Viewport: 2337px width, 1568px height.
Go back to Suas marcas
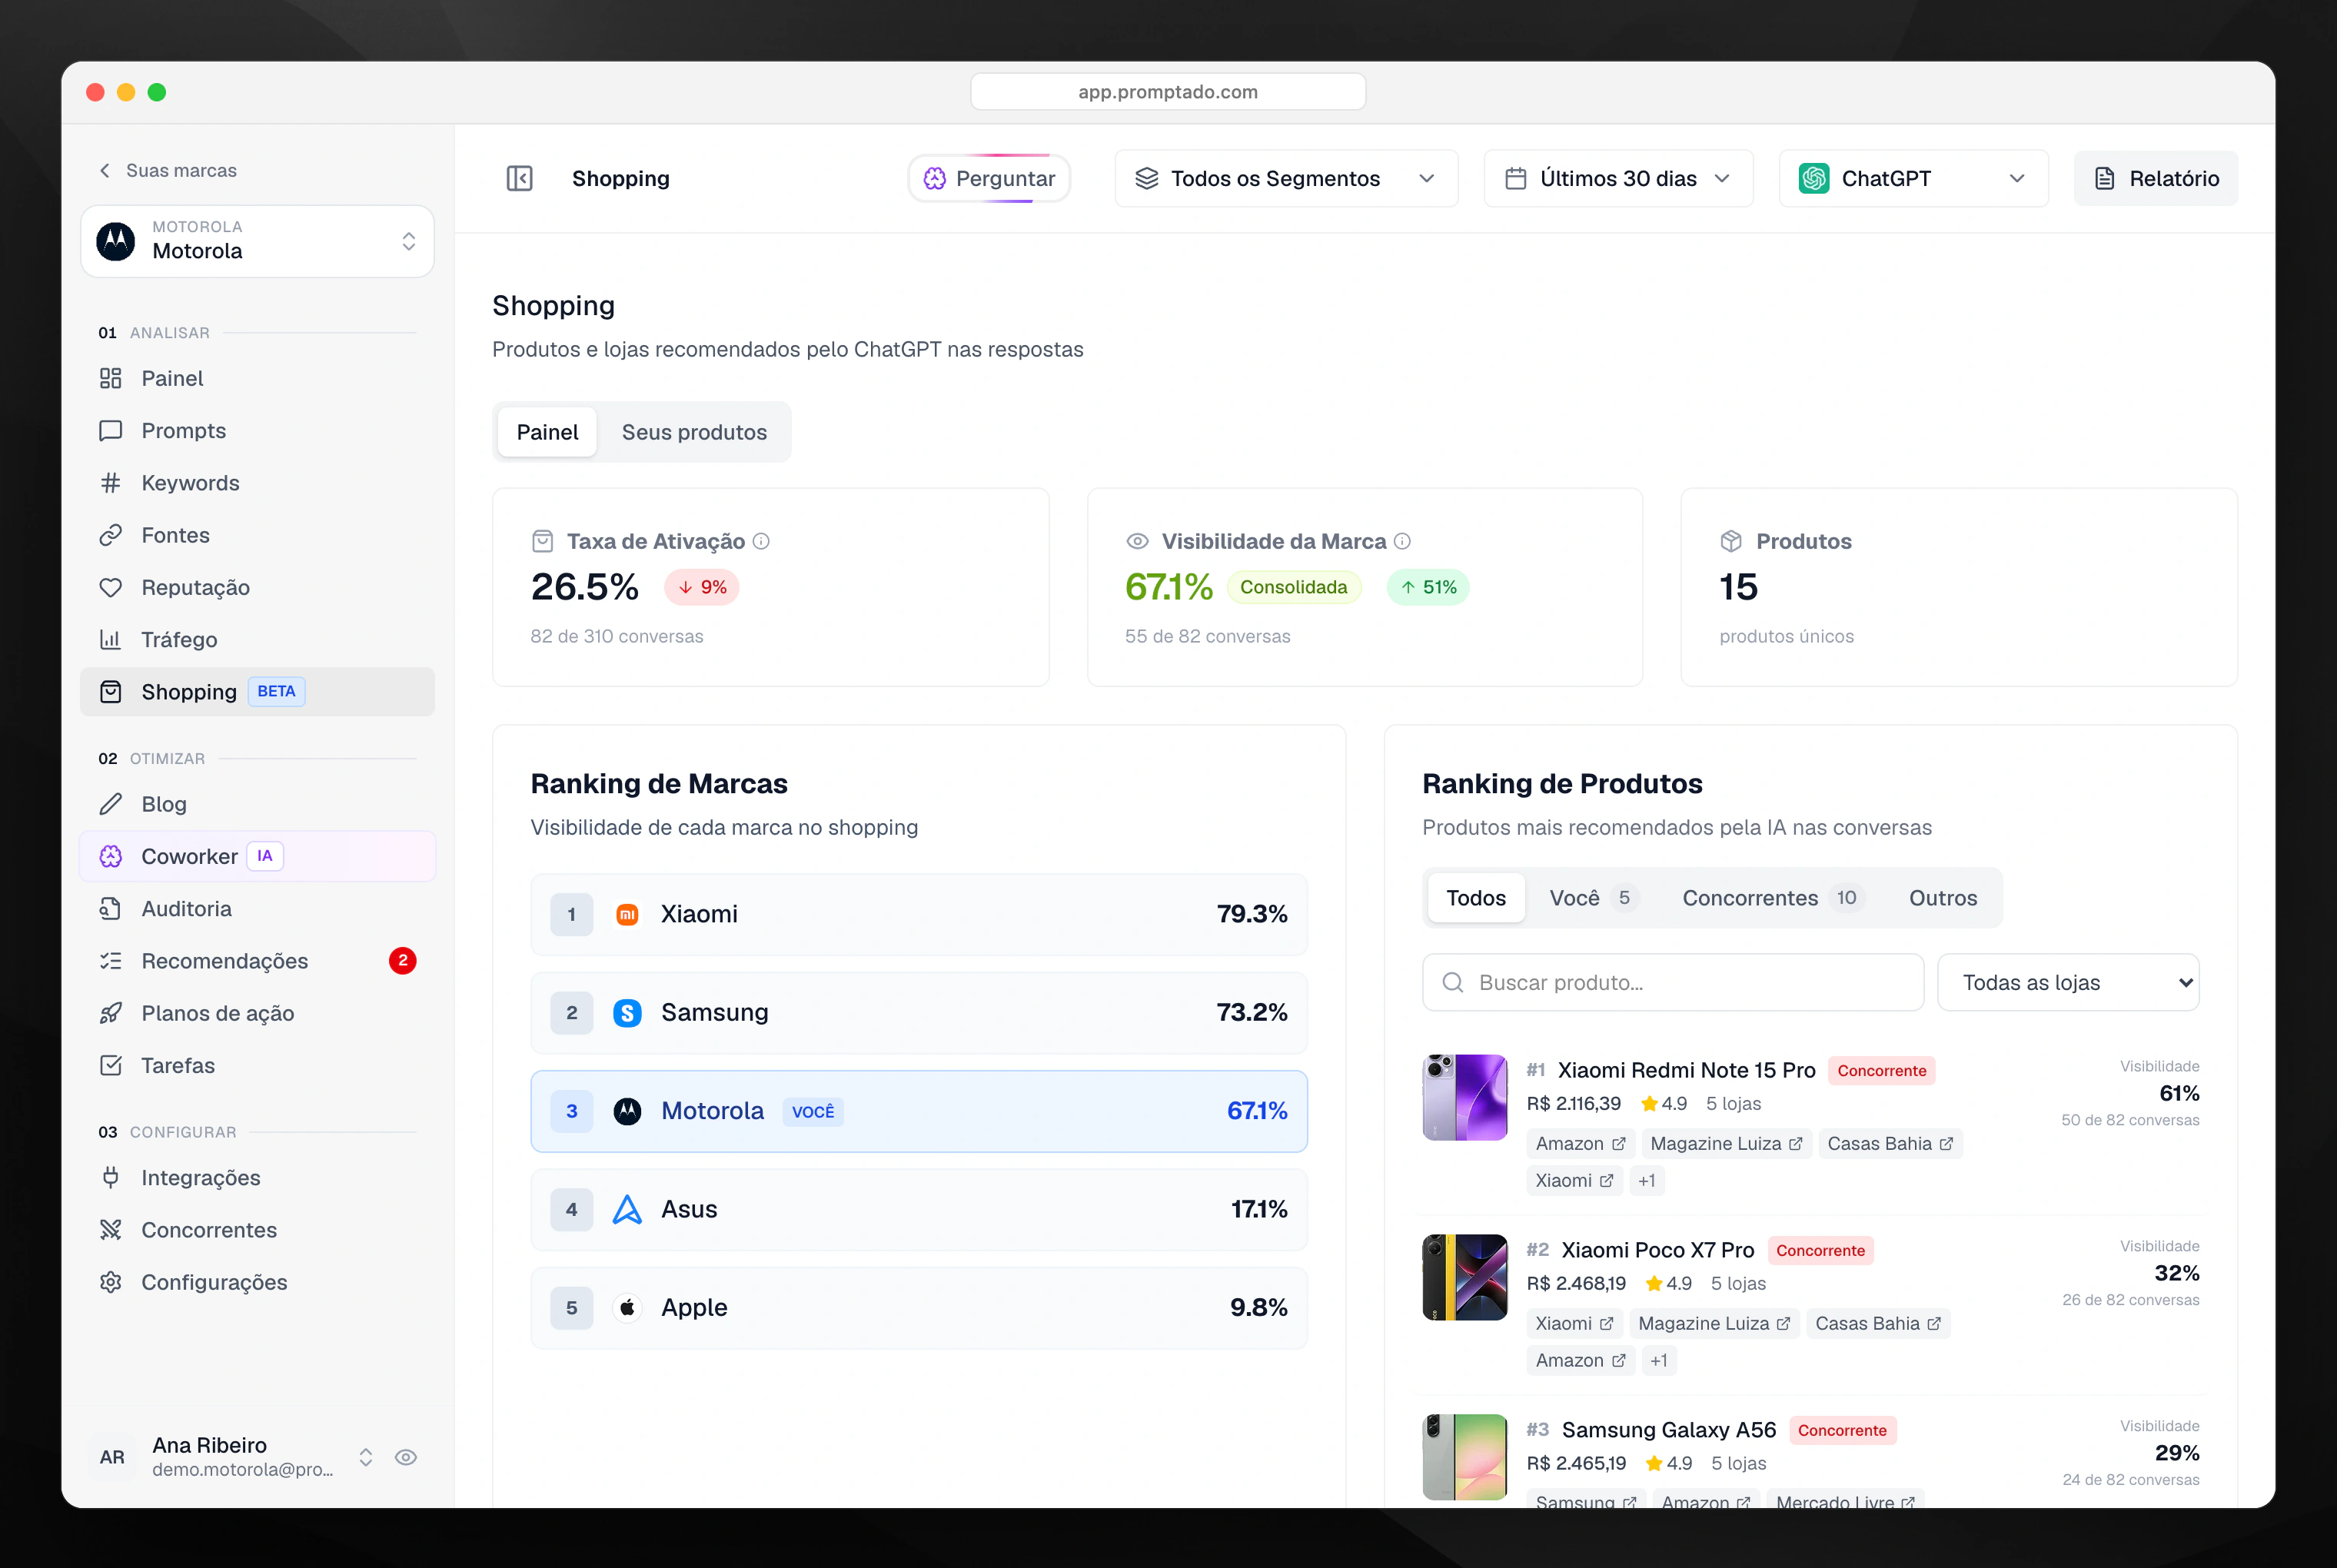click(x=168, y=170)
